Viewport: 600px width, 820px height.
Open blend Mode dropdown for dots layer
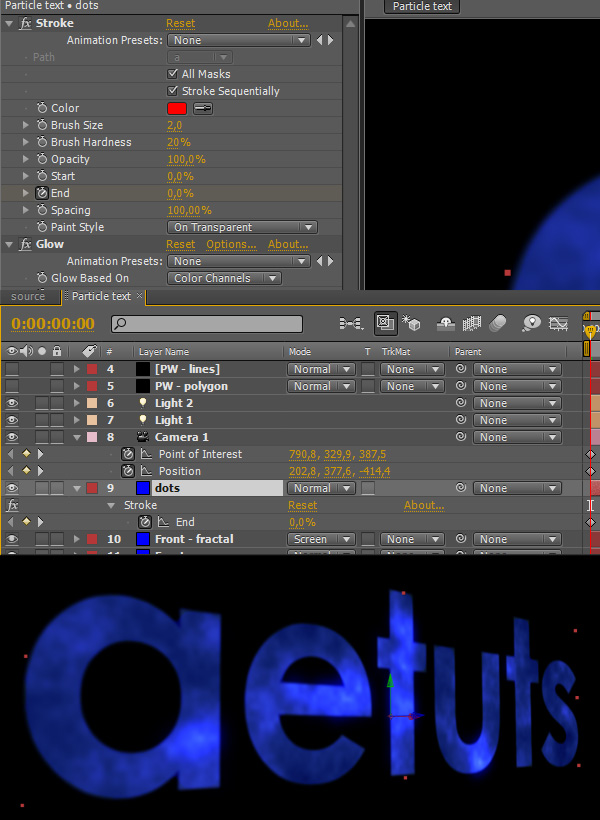pyautogui.click(x=321, y=488)
